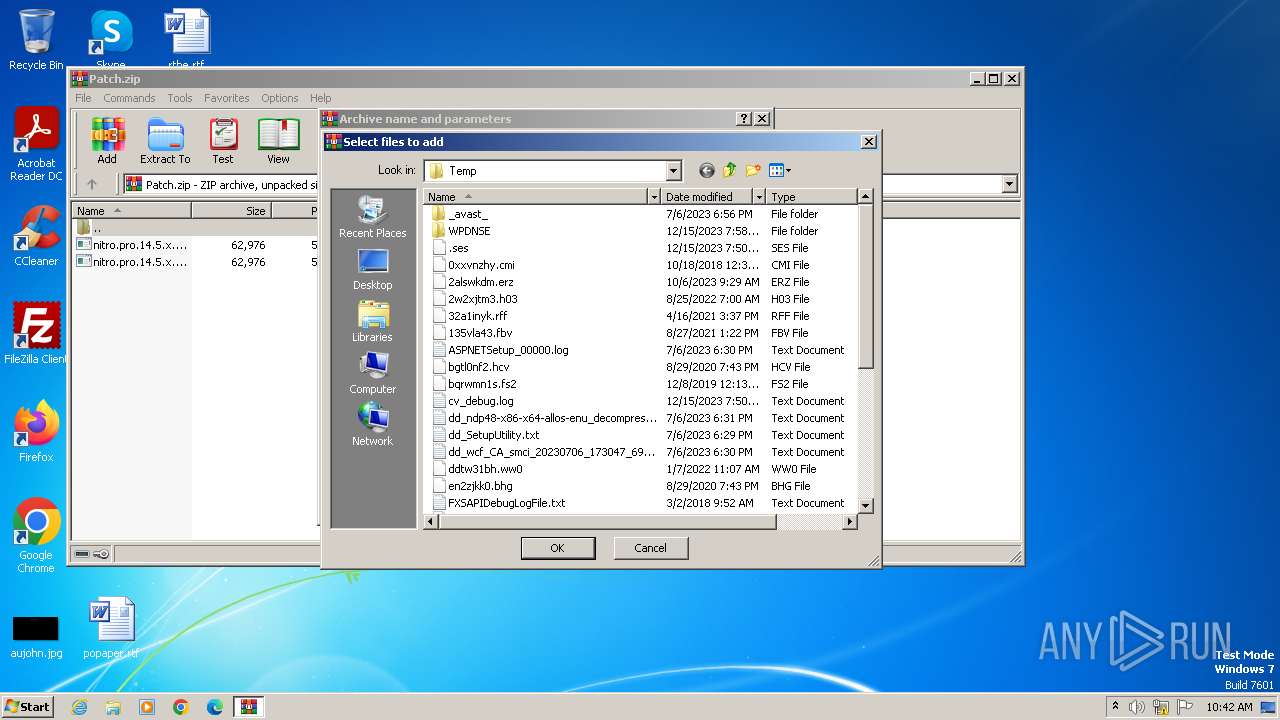The width and height of the screenshot is (1280, 720).
Task: Click scroll down arrow in file list
Action: (866, 505)
